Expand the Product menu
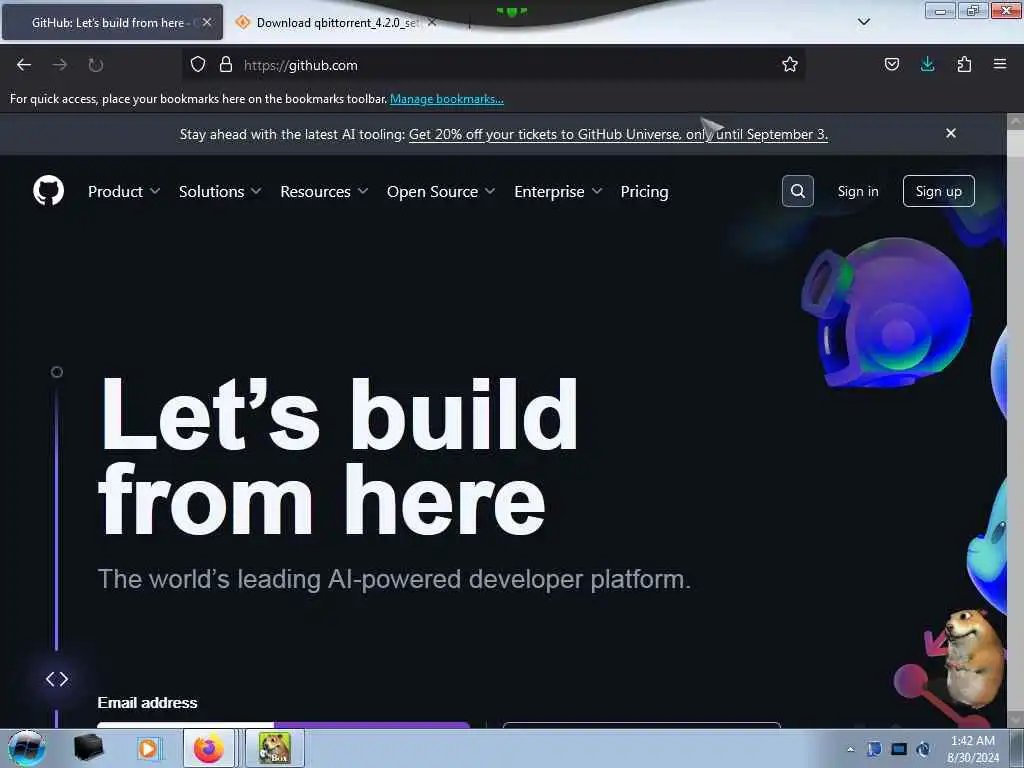This screenshot has height=768, width=1024. (x=124, y=191)
